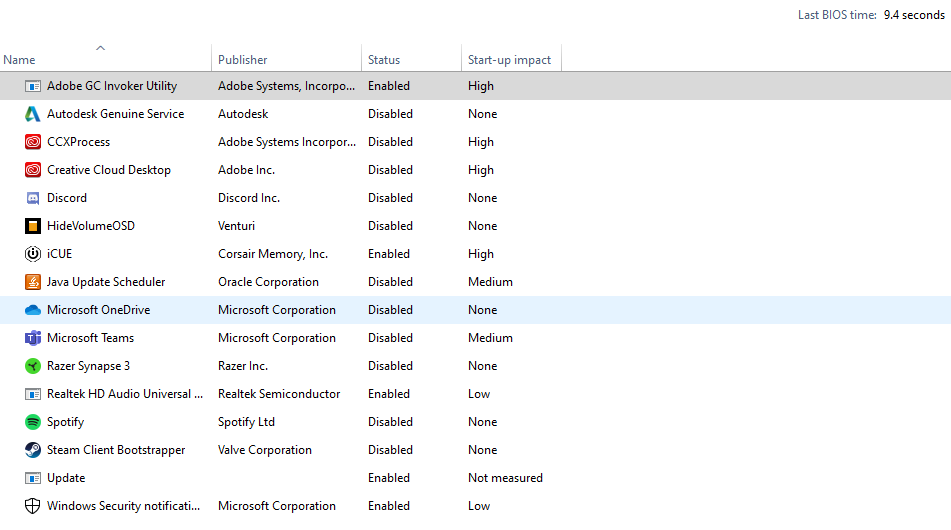This screenshot has height=530, width=951.
Task: Click the Microsoft Teams icon
Action: [33, 338]
